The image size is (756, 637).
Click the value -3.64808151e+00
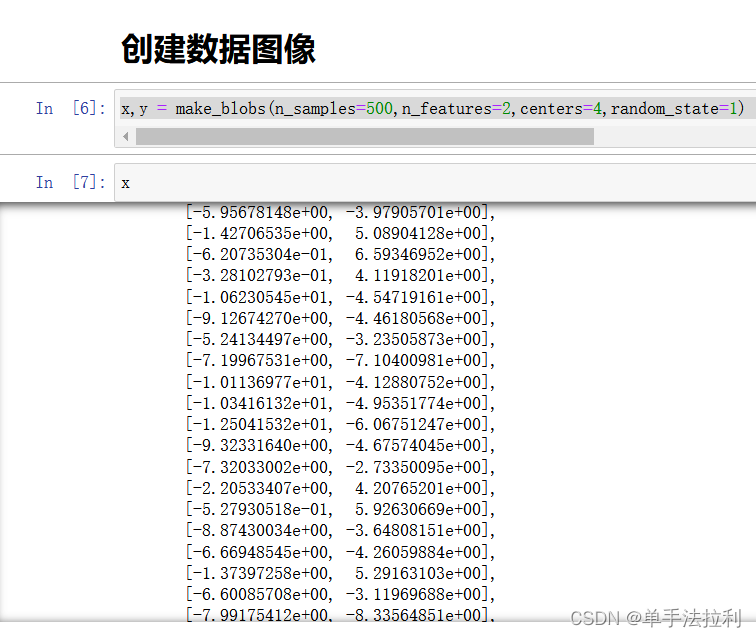pyautogui.click(x=414, y=530)
